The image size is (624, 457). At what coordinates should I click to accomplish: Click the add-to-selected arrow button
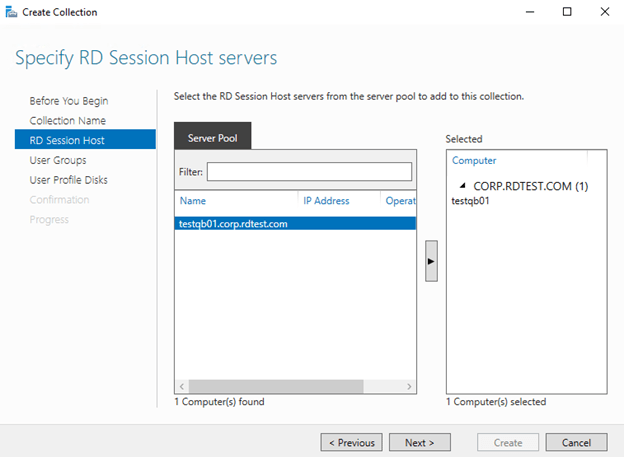pos(431,260)
